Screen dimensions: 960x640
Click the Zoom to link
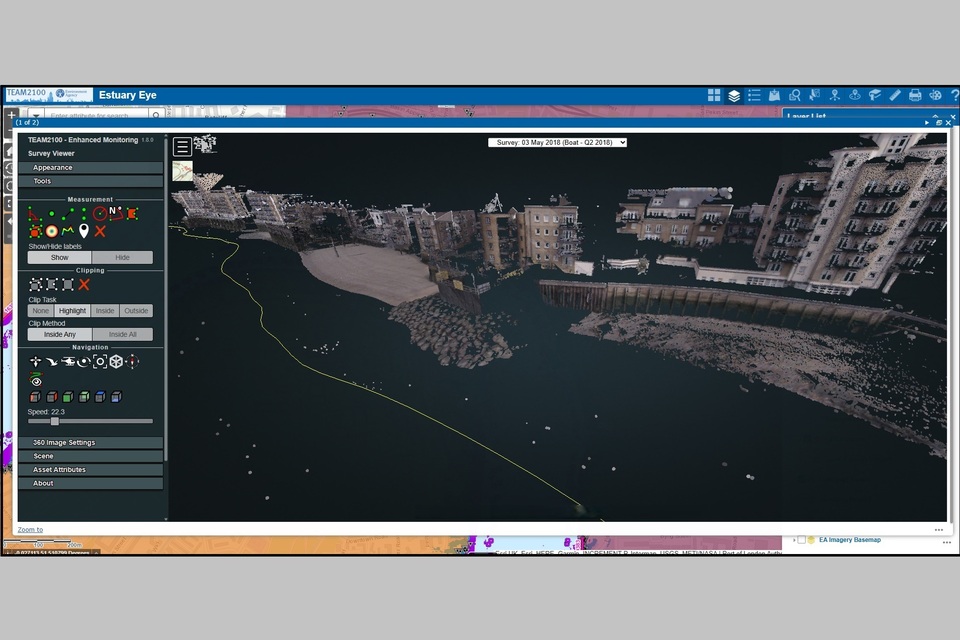[30, 530]
